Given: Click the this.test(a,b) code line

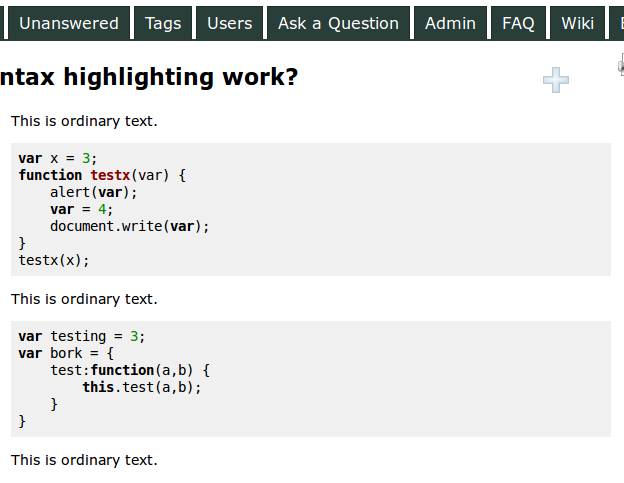Looking at the screenshot, I should pos(142,387).
